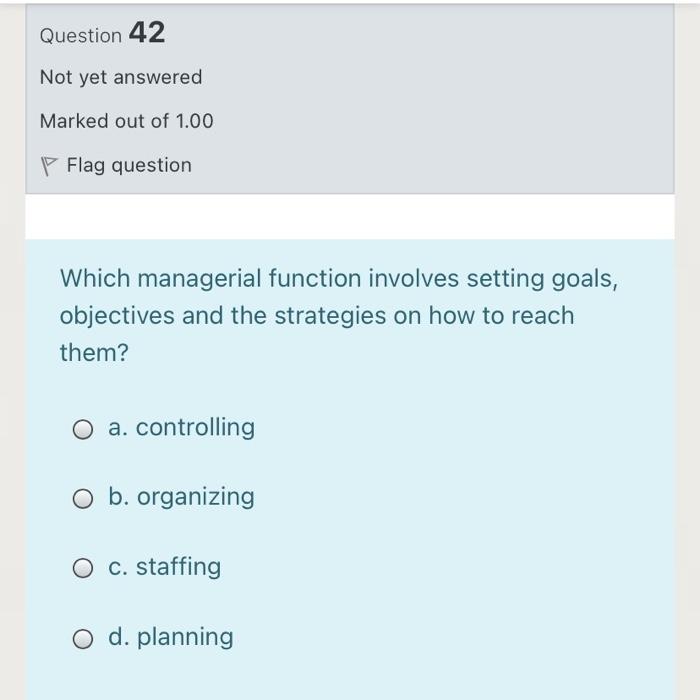Pick the radio button for c. staffing

tap(83, 569)
